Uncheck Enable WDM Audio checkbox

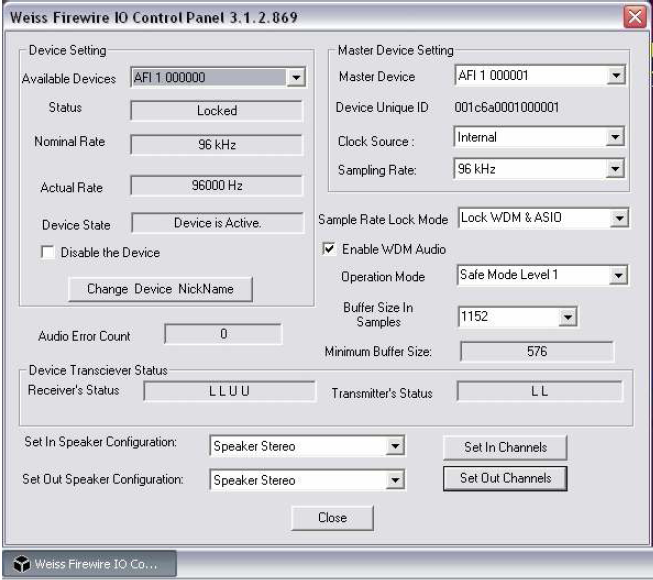pos(327,248)
